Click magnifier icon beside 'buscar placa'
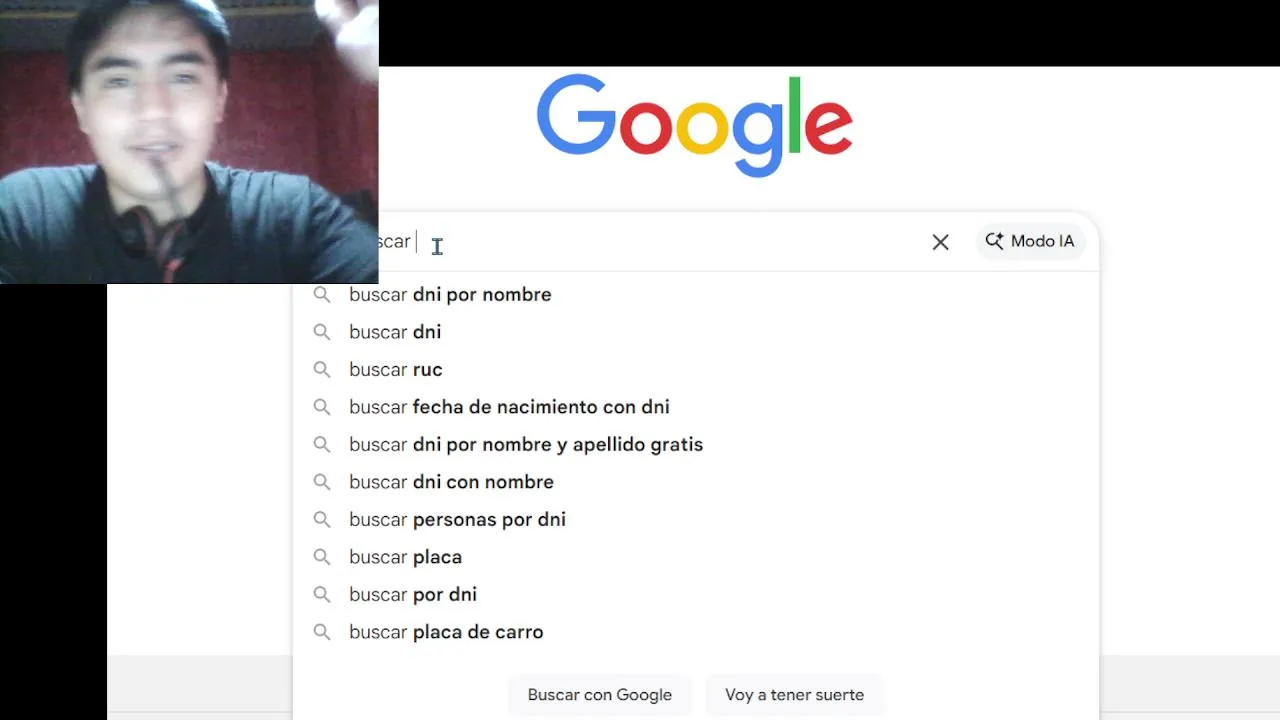Screen dimensions: 1280x720 [322, 557]
